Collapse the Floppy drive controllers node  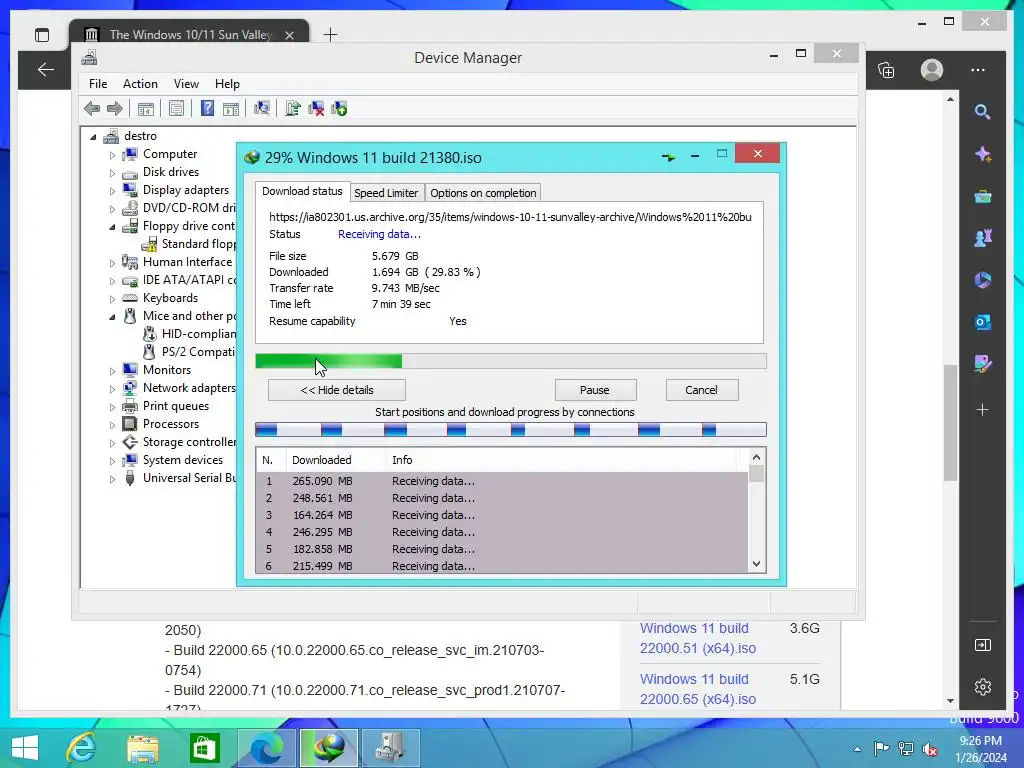click(x=112, y=227)
